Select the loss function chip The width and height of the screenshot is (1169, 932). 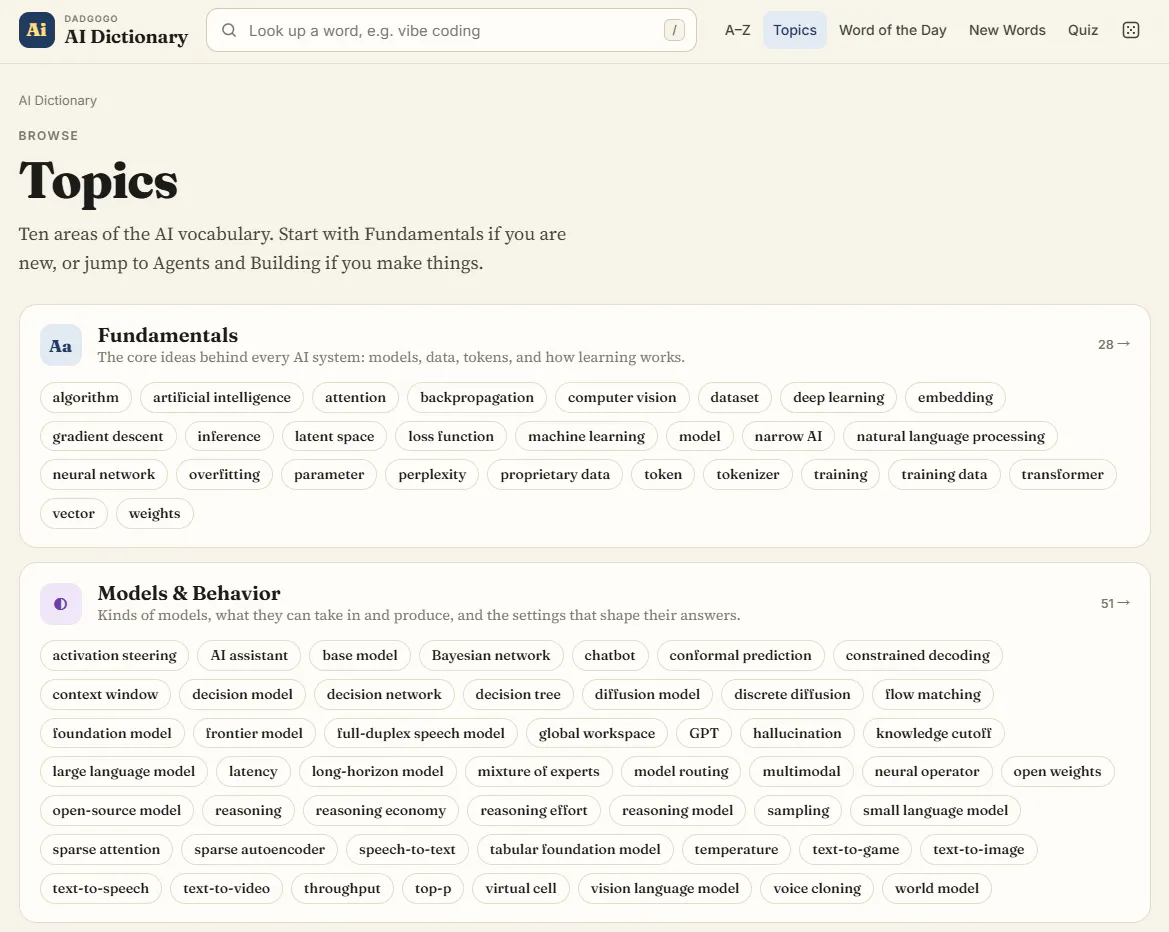(451, 436)
